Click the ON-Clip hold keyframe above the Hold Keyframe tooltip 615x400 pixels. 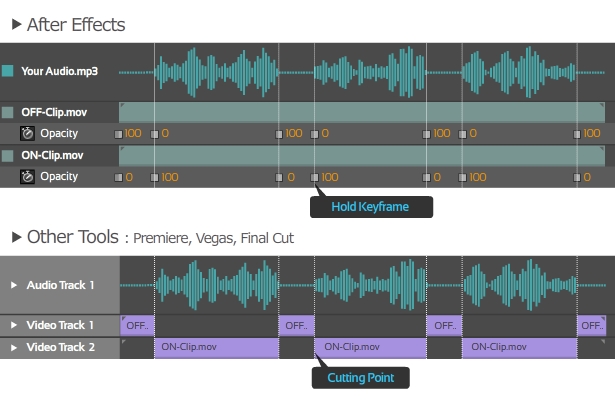[x=315, y=178]
